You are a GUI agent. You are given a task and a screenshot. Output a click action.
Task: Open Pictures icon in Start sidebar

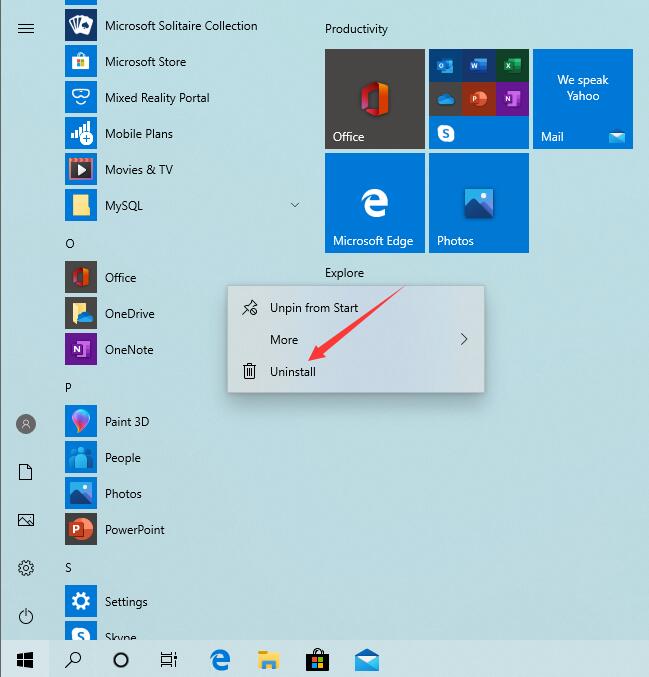(x=26, y=520)
